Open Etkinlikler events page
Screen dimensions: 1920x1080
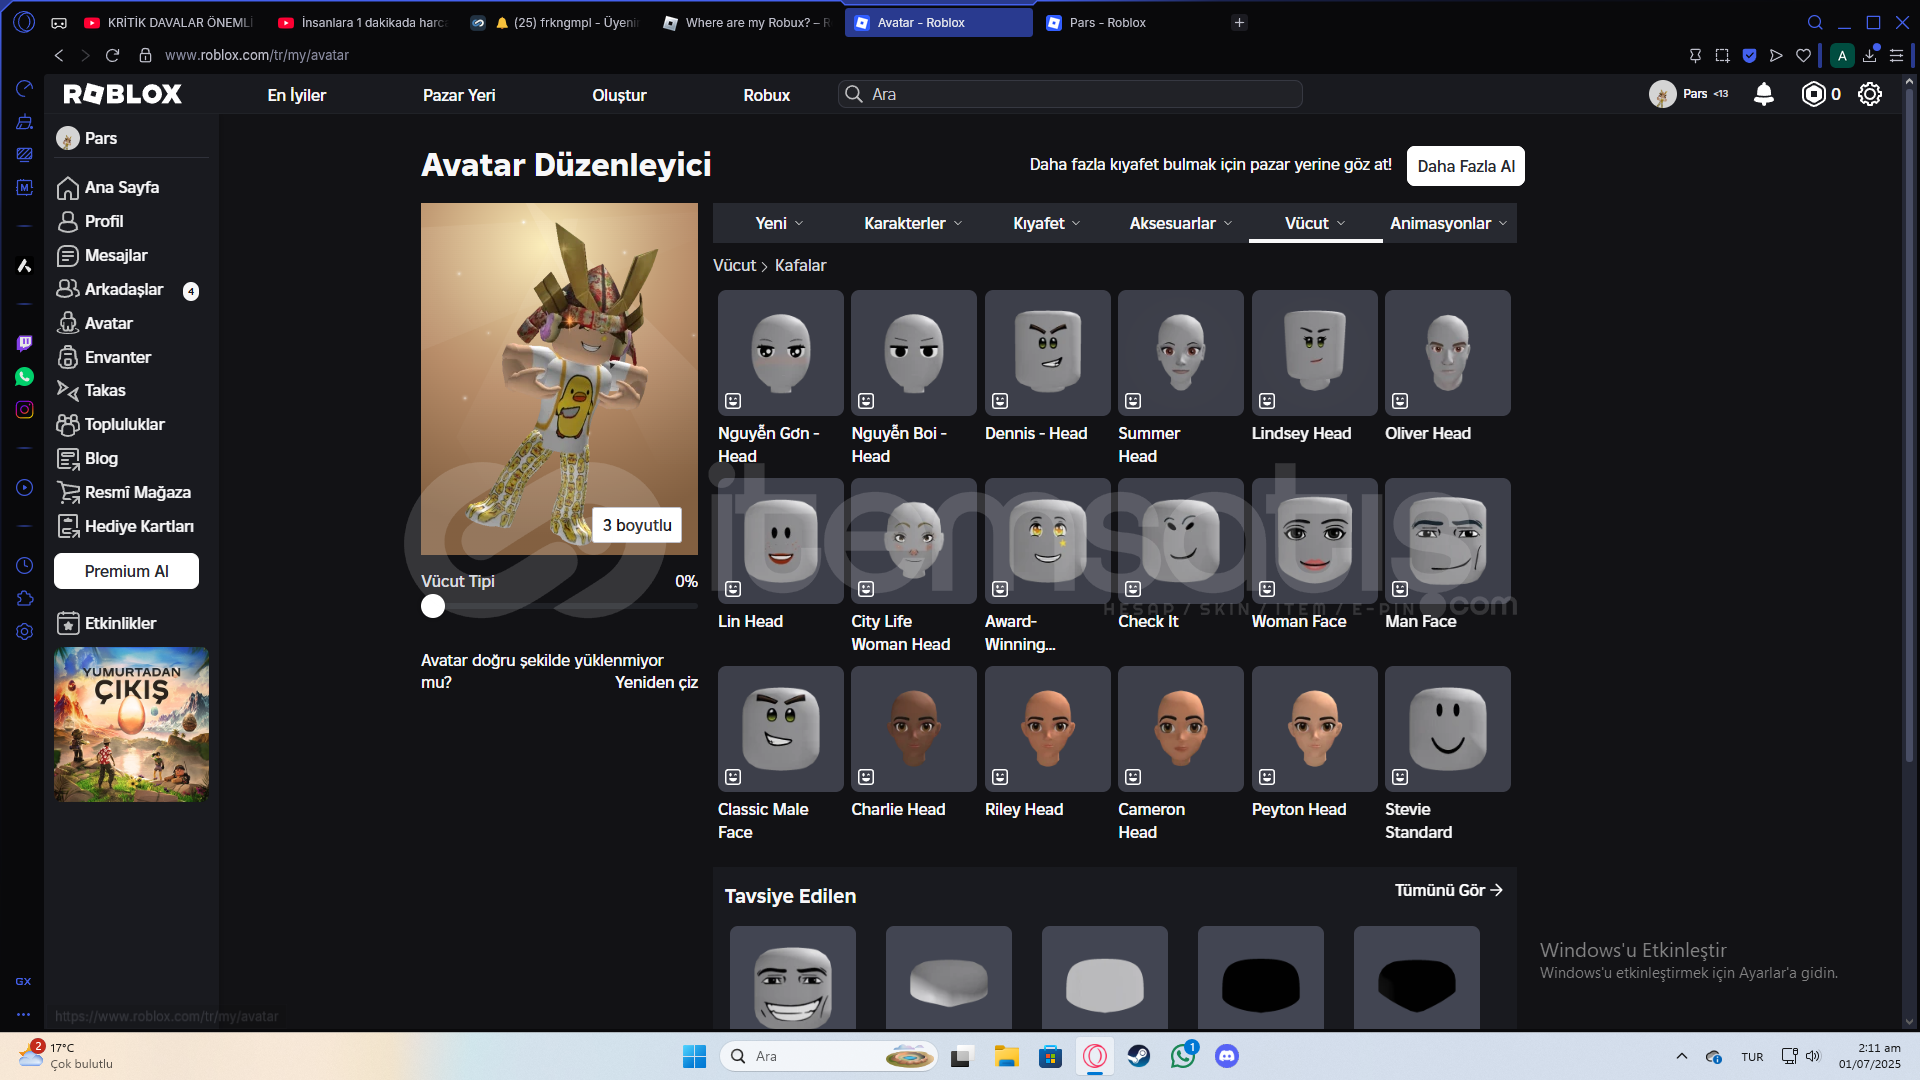point(120,623)
